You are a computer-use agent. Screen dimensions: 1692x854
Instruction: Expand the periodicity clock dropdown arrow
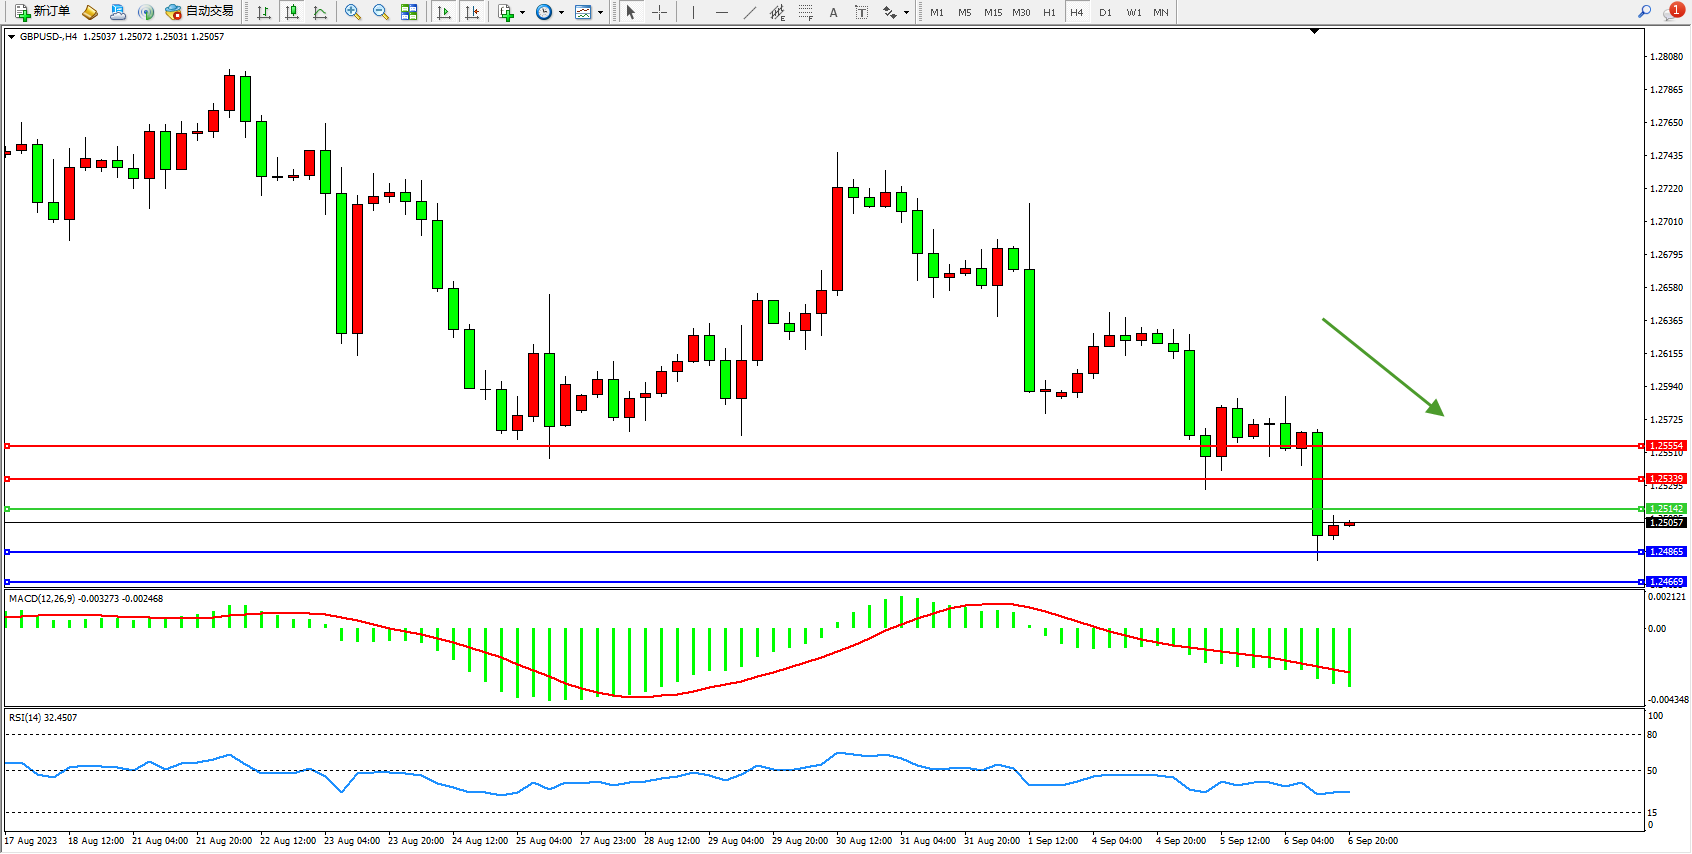coord(561,13)
